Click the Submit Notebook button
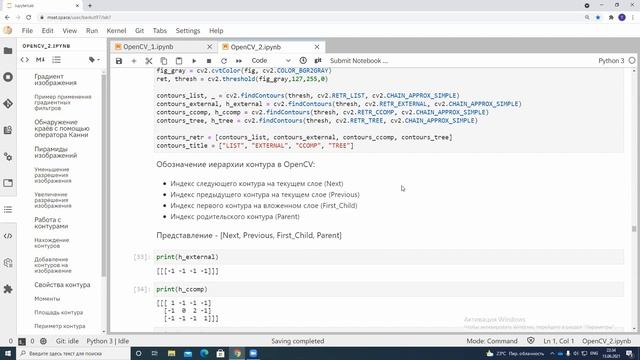This screenshot has width=640, height=360. [x=359, y=60]
